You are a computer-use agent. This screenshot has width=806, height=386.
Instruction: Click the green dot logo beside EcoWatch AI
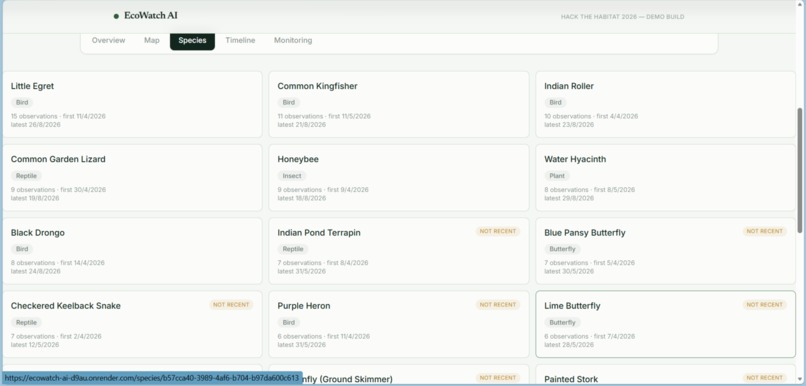tap(116, 16)
